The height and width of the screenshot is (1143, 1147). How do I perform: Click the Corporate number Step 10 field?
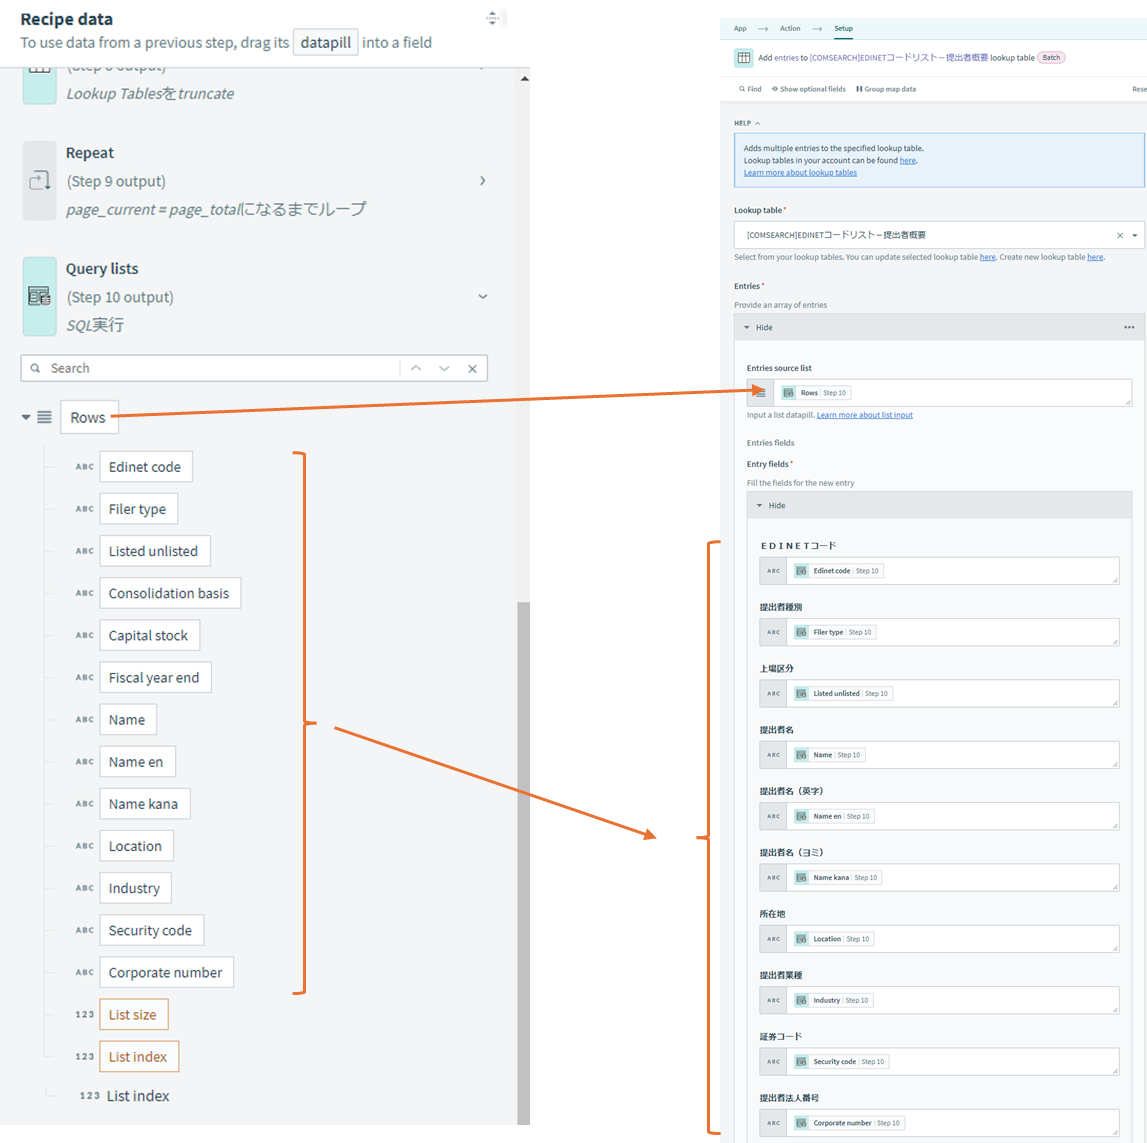coord(952,1123)
